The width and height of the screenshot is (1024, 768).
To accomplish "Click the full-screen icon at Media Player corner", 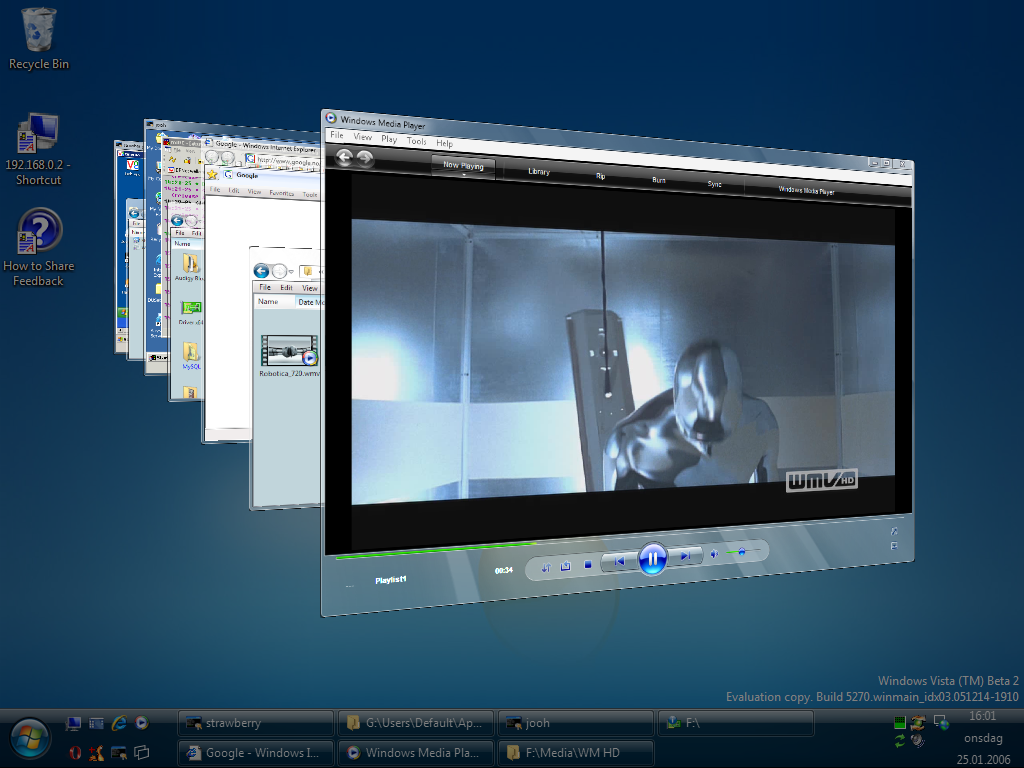I will (894, 532).
